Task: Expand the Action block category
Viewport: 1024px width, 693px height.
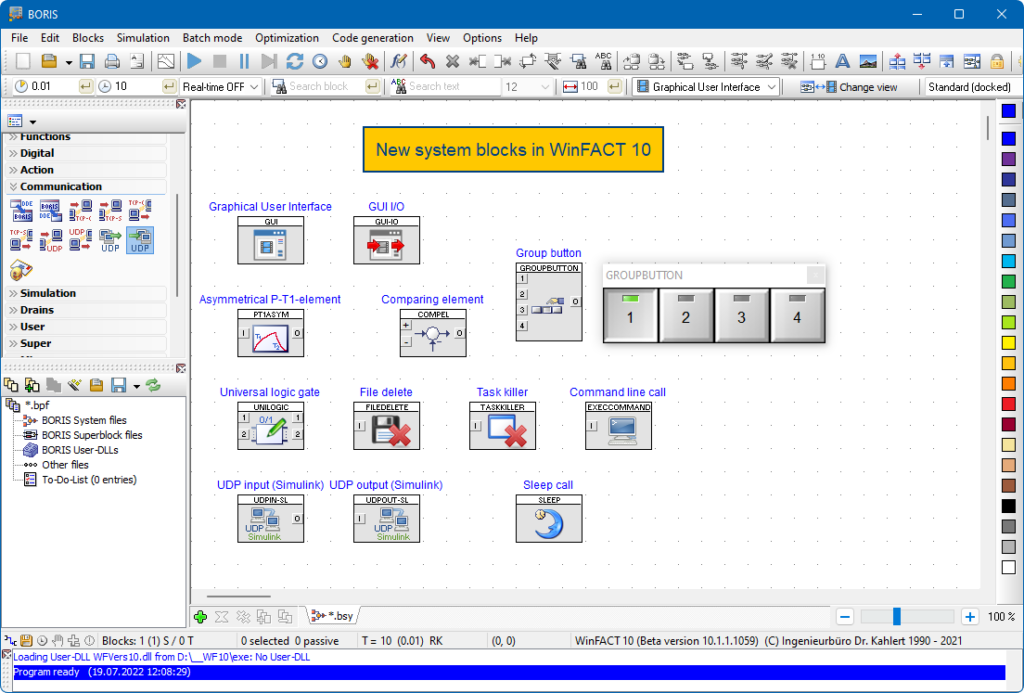Action: [x=86, y=170]
